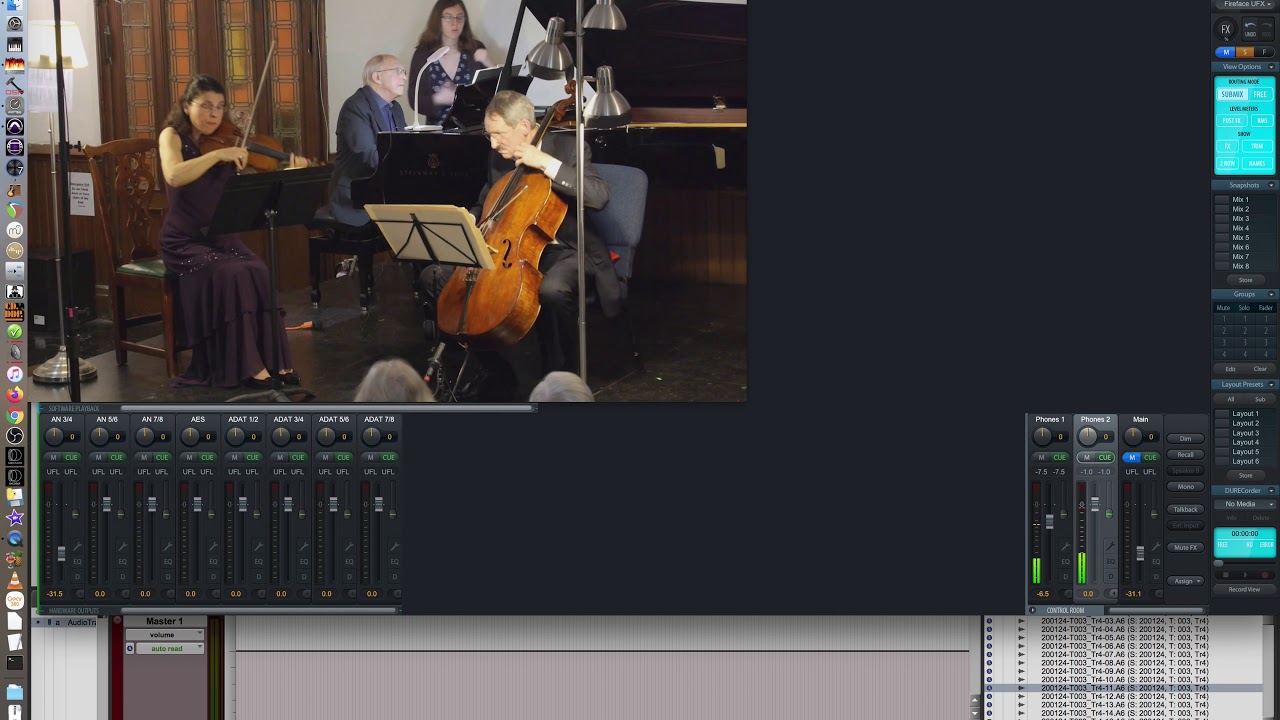The image size is (1280, 720).
Task: Open the wrench settings for ADAT 7/8 channel
Action: tap(394, 547)
